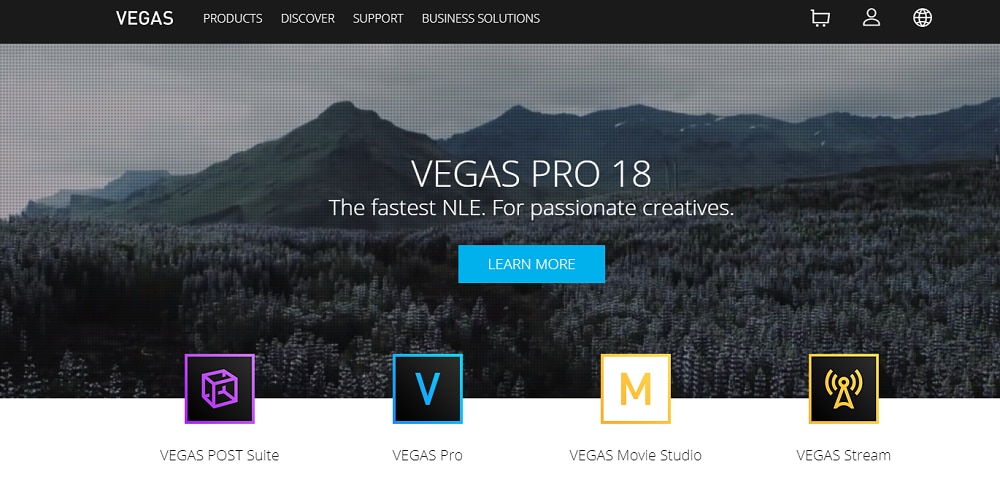Open the DISCOVER menu
This screenshot has height=499, width=1000.
point(307,19)
